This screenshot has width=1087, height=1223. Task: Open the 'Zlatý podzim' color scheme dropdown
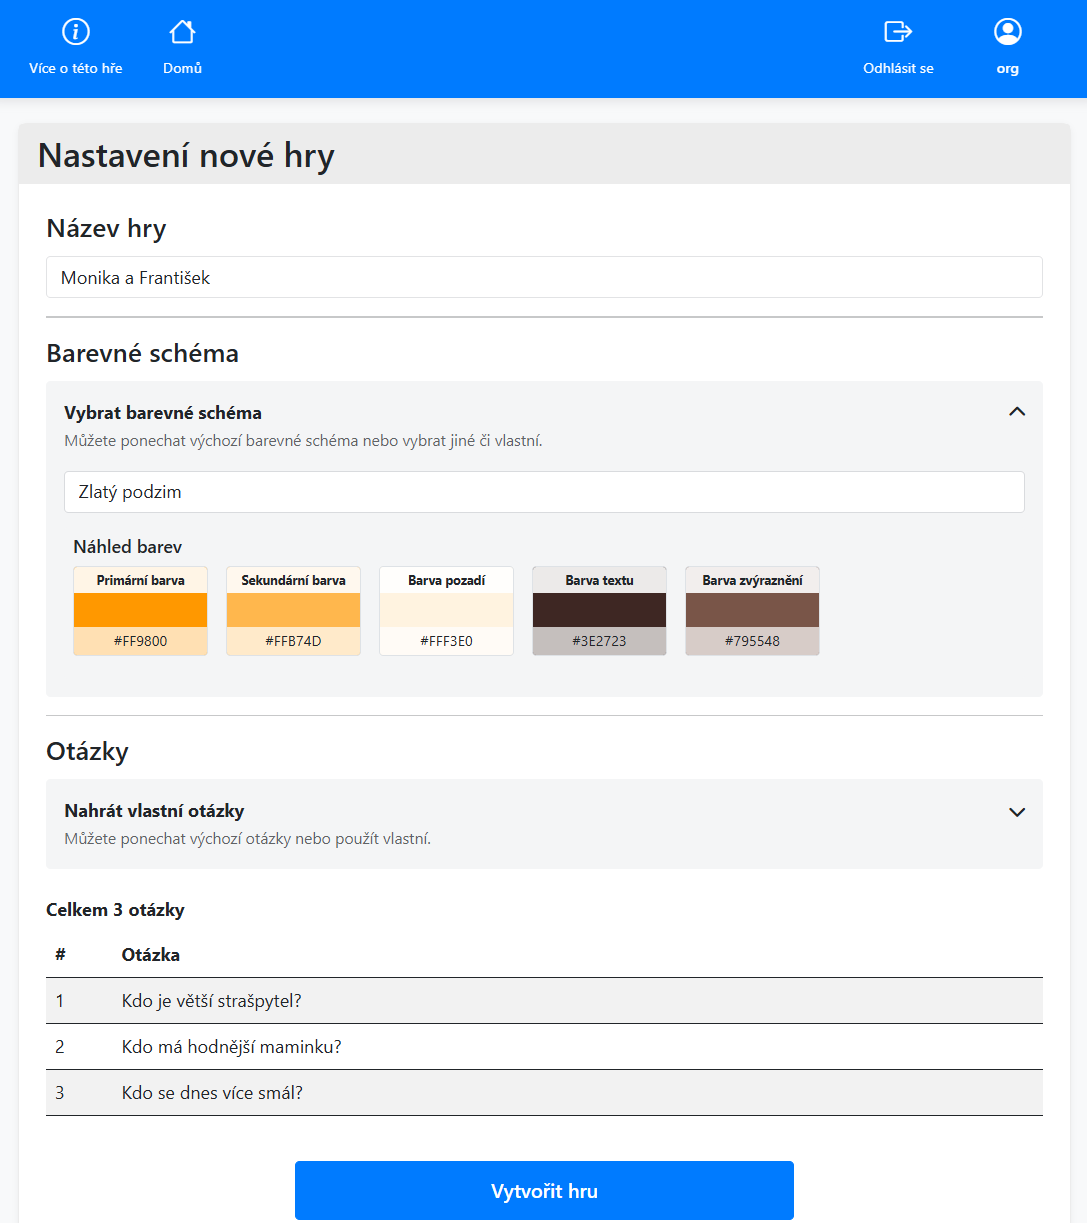click(544, 492)
